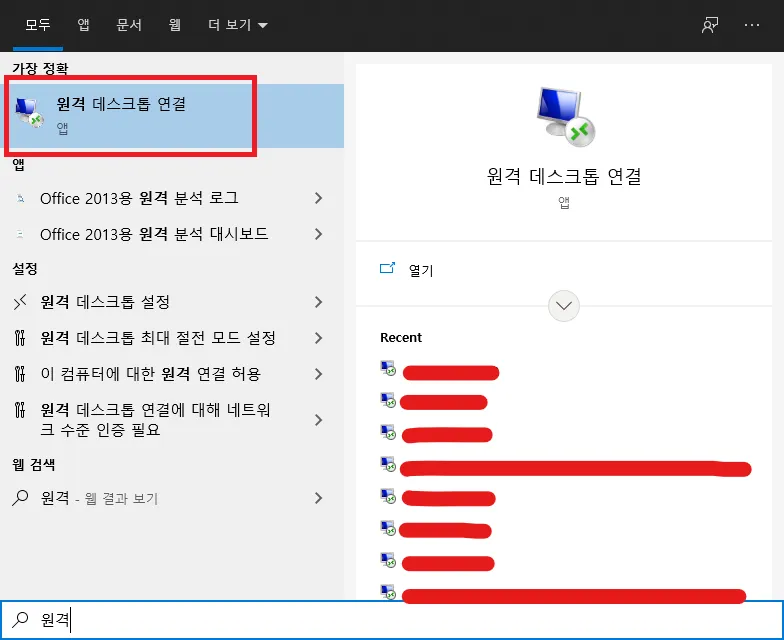This screenshot has width=784, height=640.
Task: Open the fourth Recent connection
Action: tap(566, 466)
